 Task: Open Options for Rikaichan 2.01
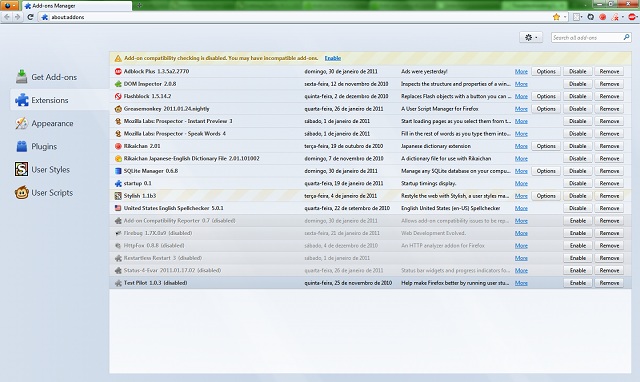[x=546, y=146]
